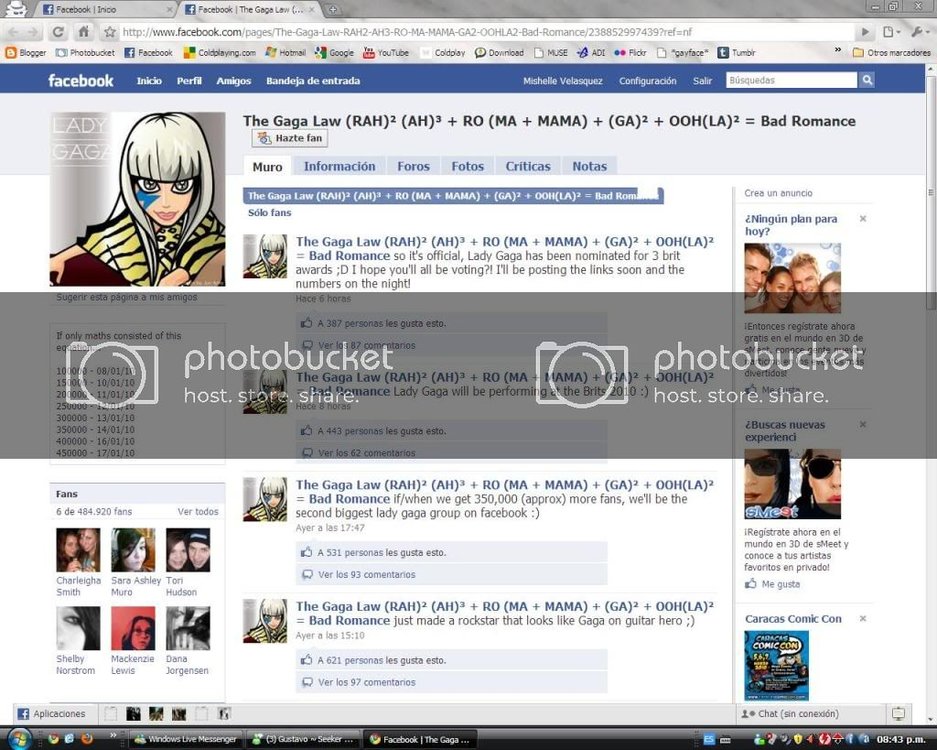Open Charleigha Smith fan photo
Image resolution: width=937 pixels, height=750 pixels.
78,550
